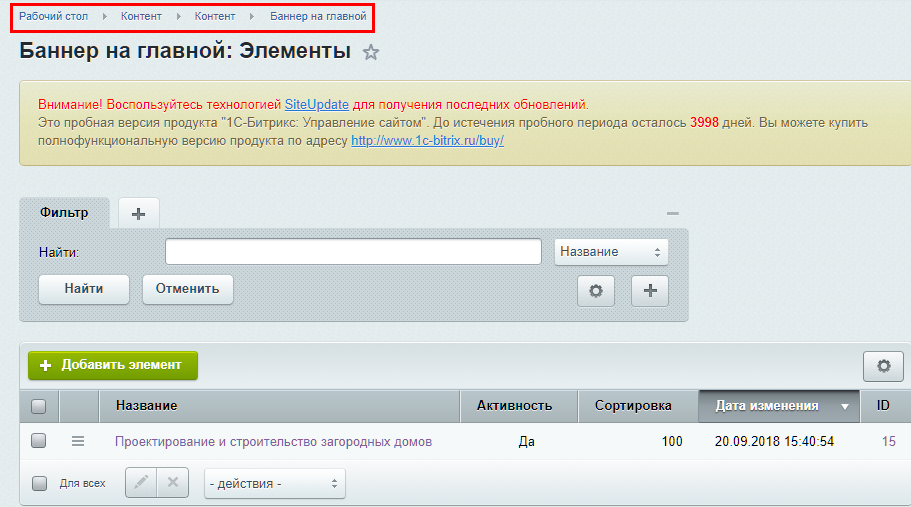
Task: Open list settings gear above table
Action: click(x=883, y=366)
